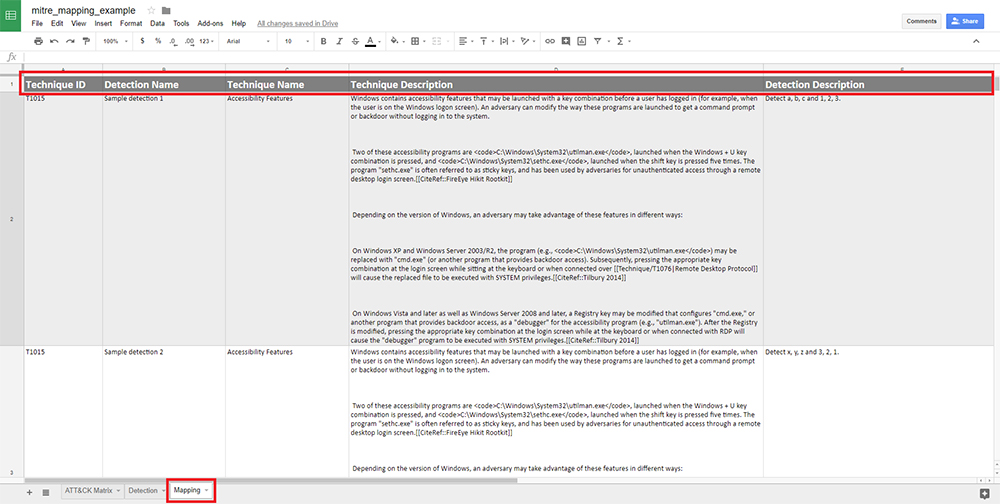Open the Explore button bottom right
The width and height of the screenshot is (1000, 504).
coord(985,493)
